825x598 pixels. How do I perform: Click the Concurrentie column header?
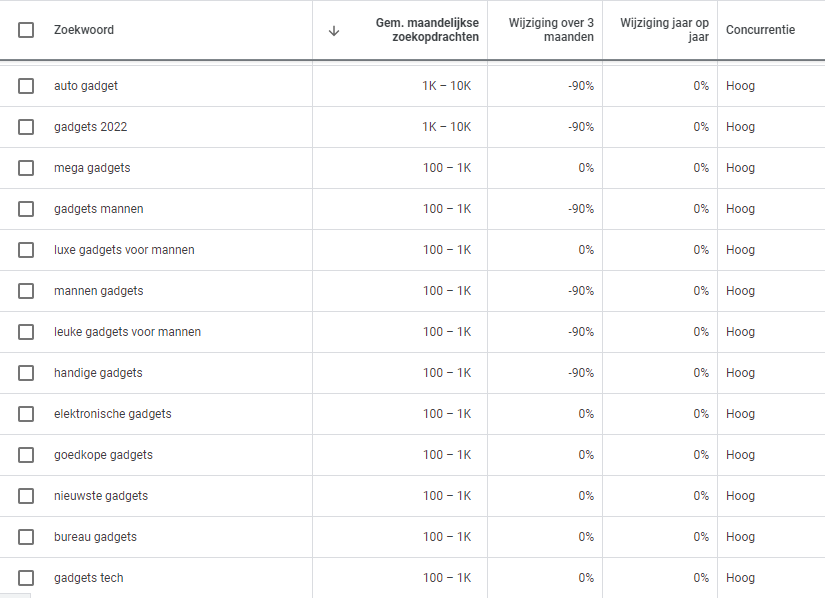click(x=760, y=30)
